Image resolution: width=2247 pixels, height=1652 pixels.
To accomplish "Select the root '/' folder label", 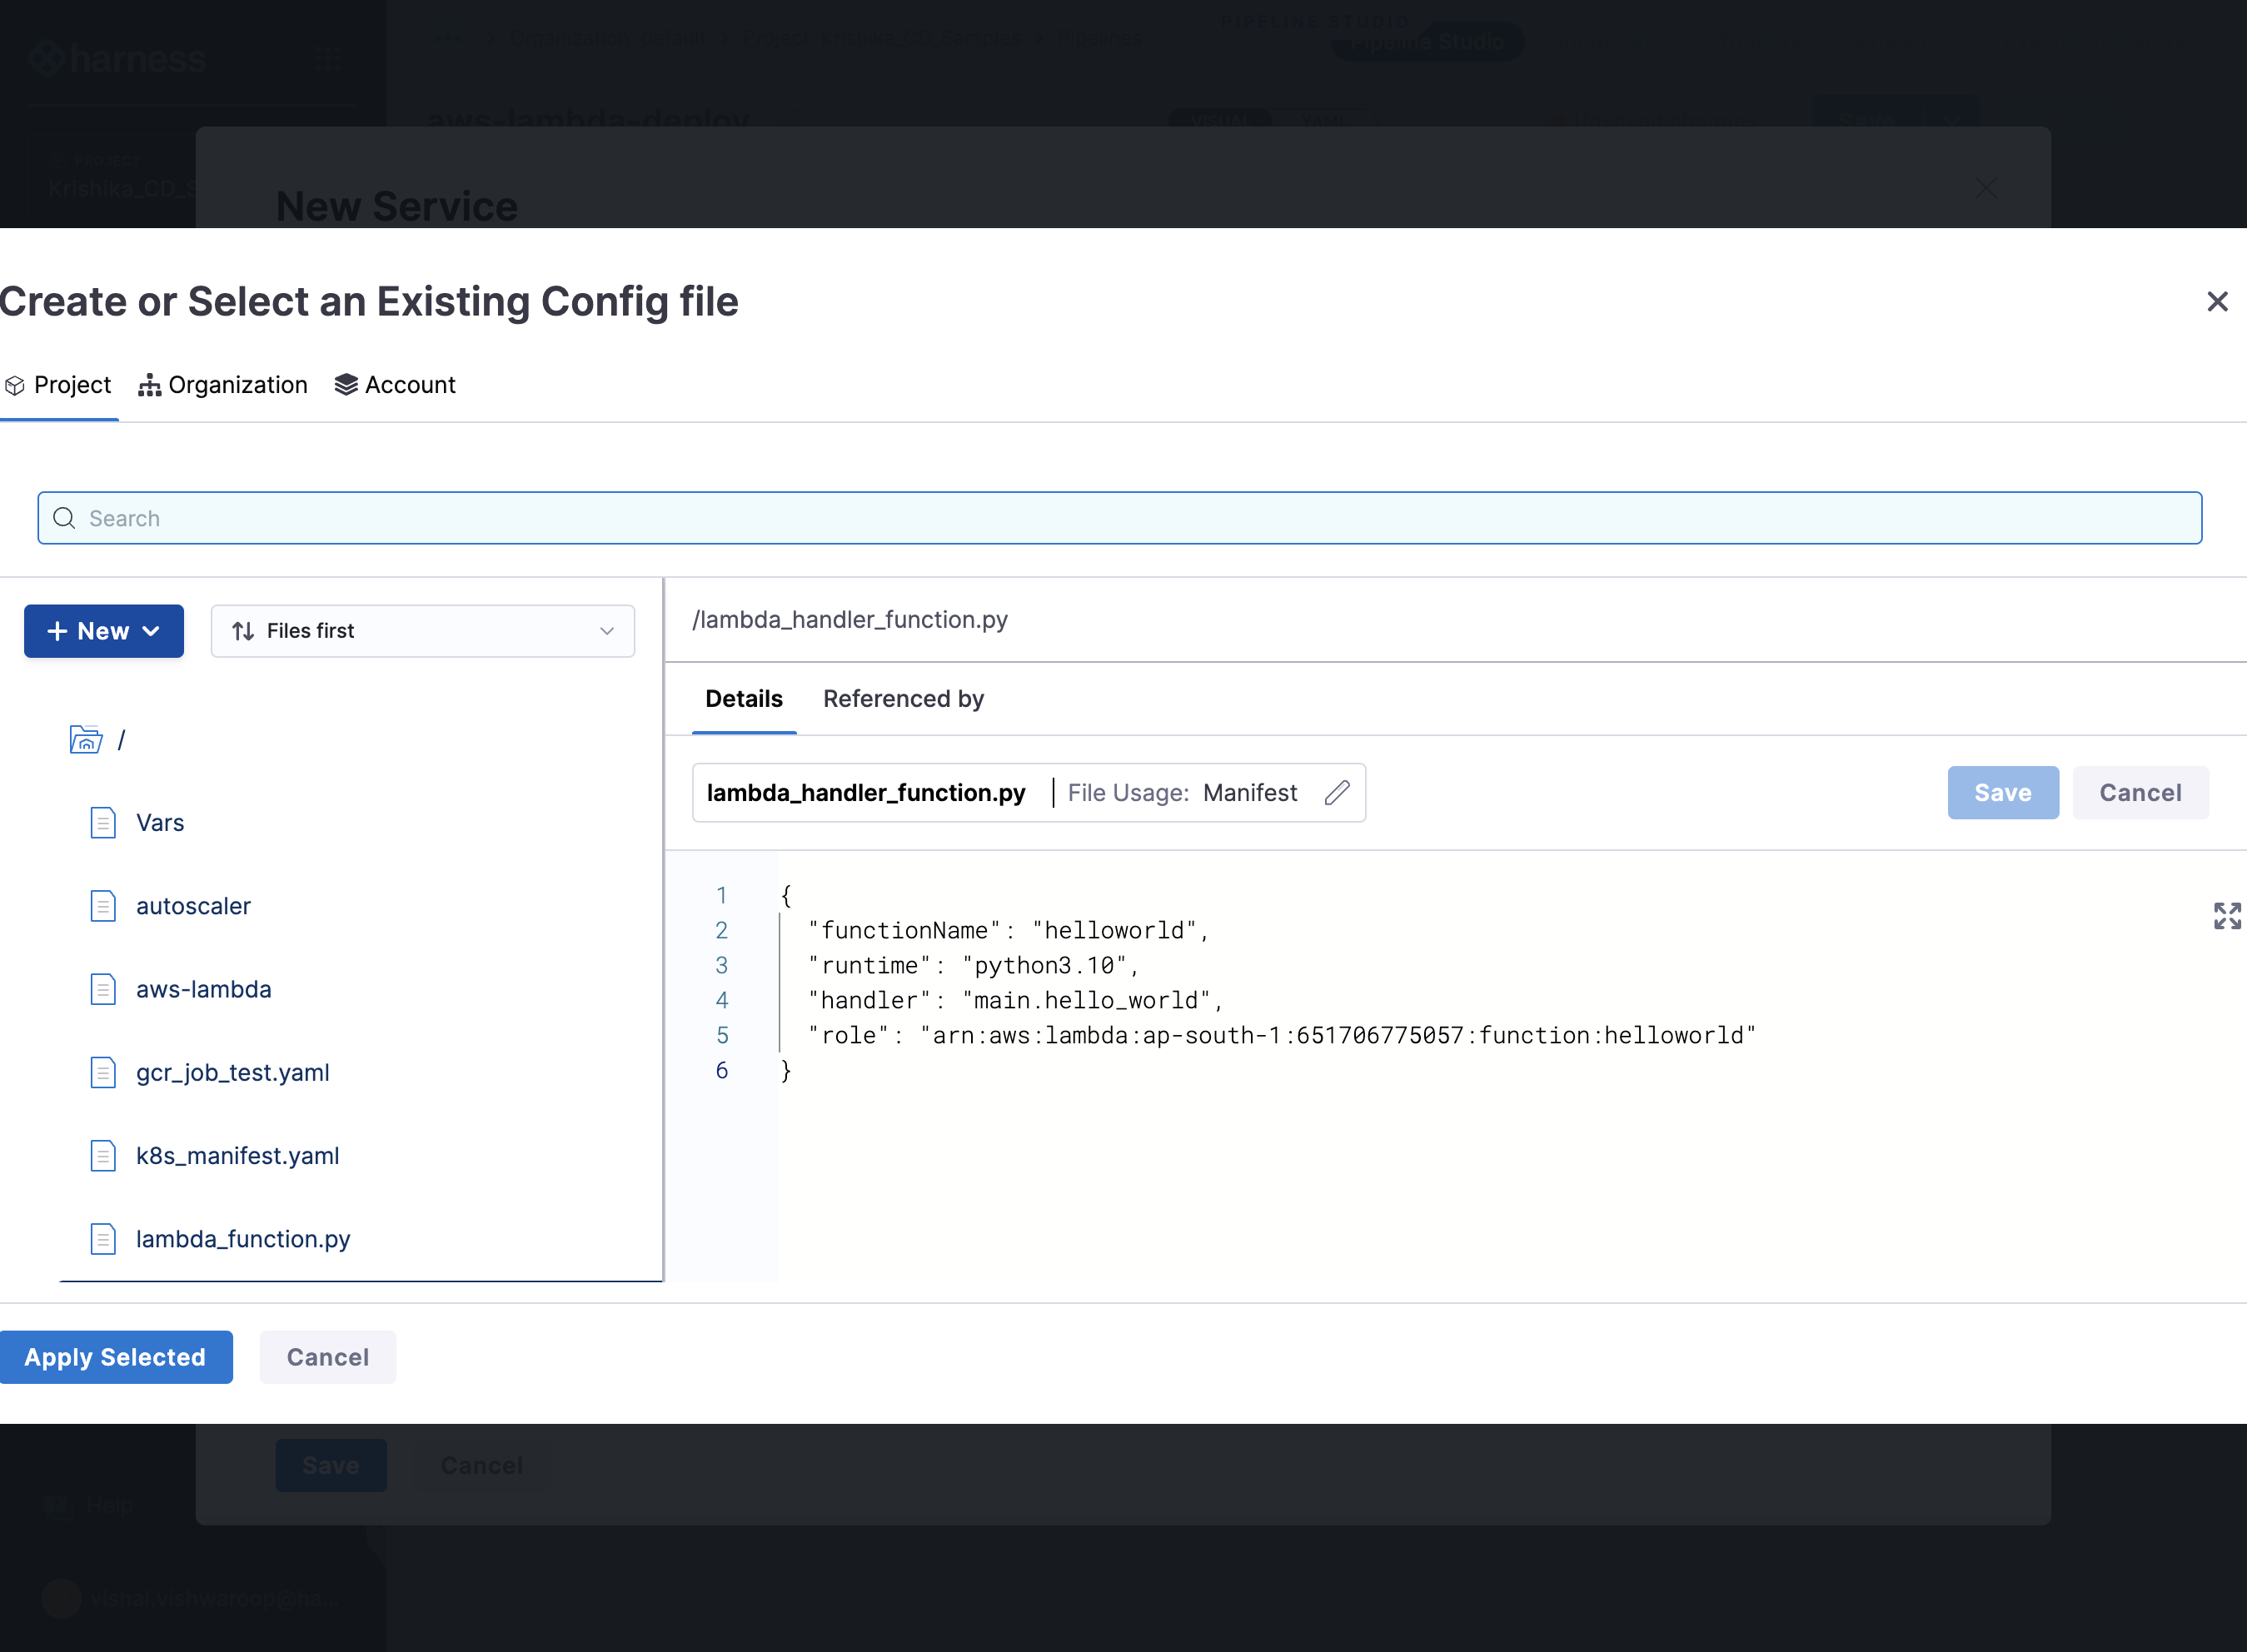I will 121,739.
